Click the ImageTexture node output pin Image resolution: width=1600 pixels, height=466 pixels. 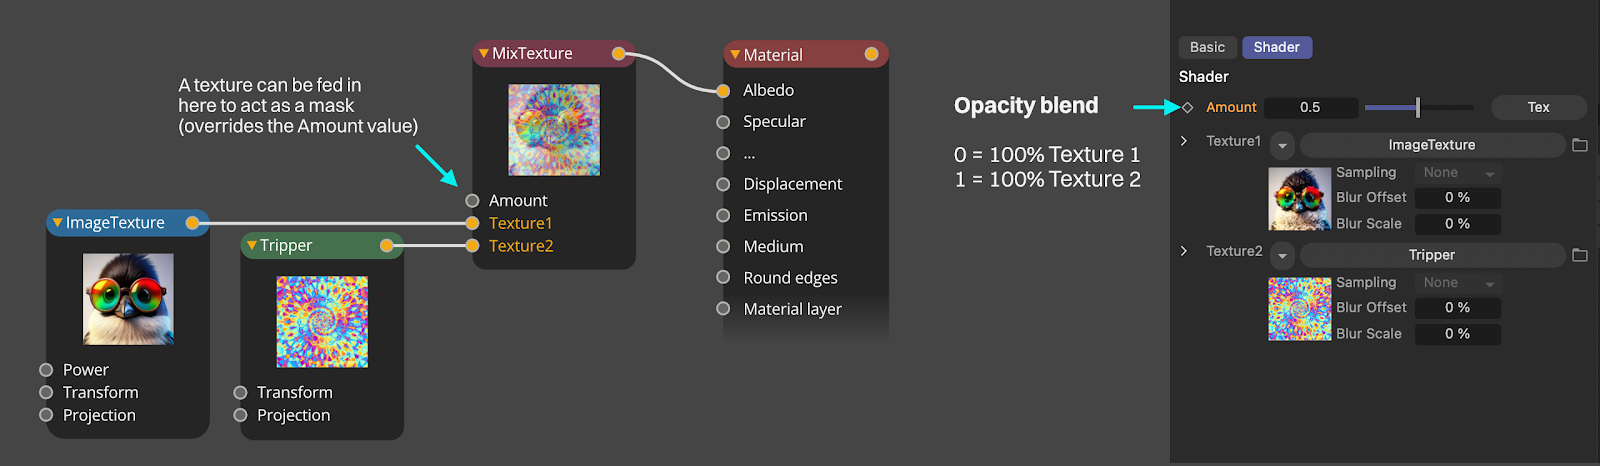coord(192,222)
